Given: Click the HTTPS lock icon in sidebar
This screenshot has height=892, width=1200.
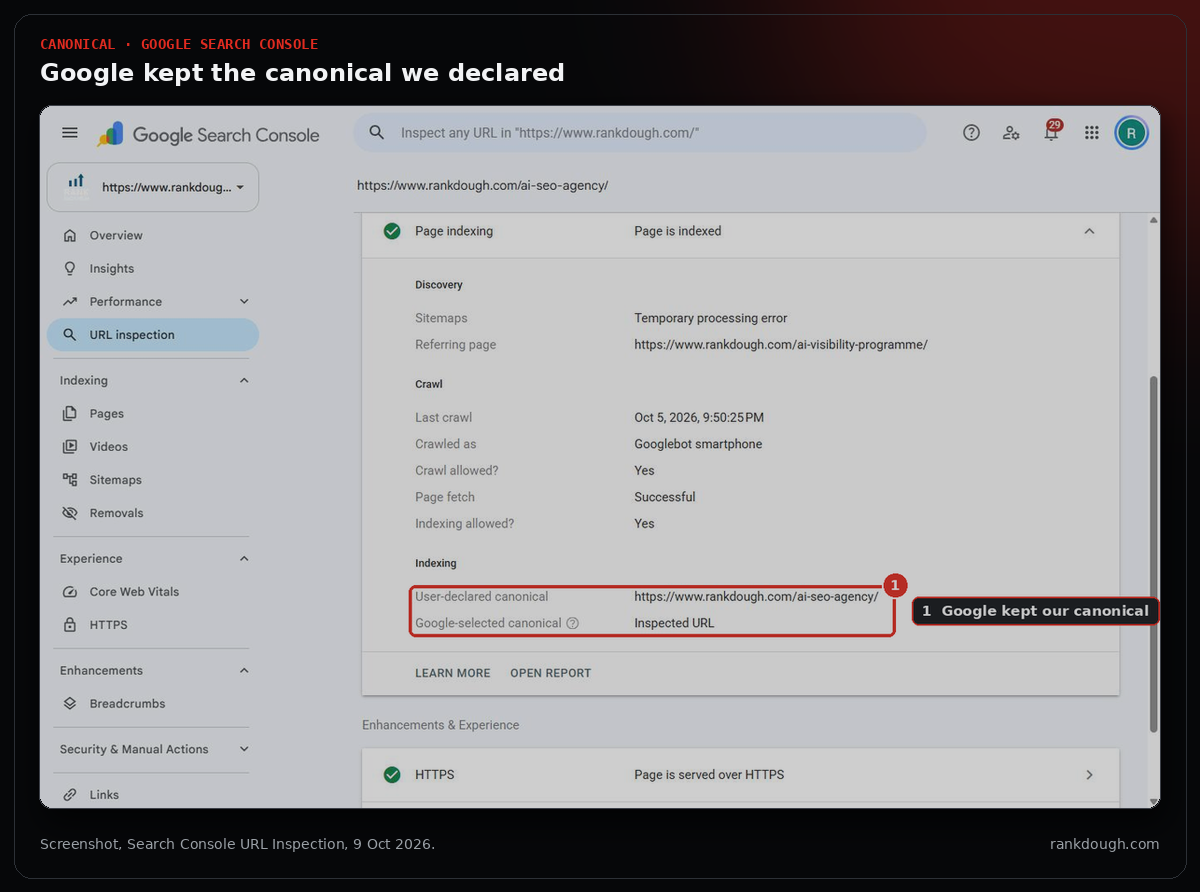Looking at the screenshot, I should (x=70, y=625).
